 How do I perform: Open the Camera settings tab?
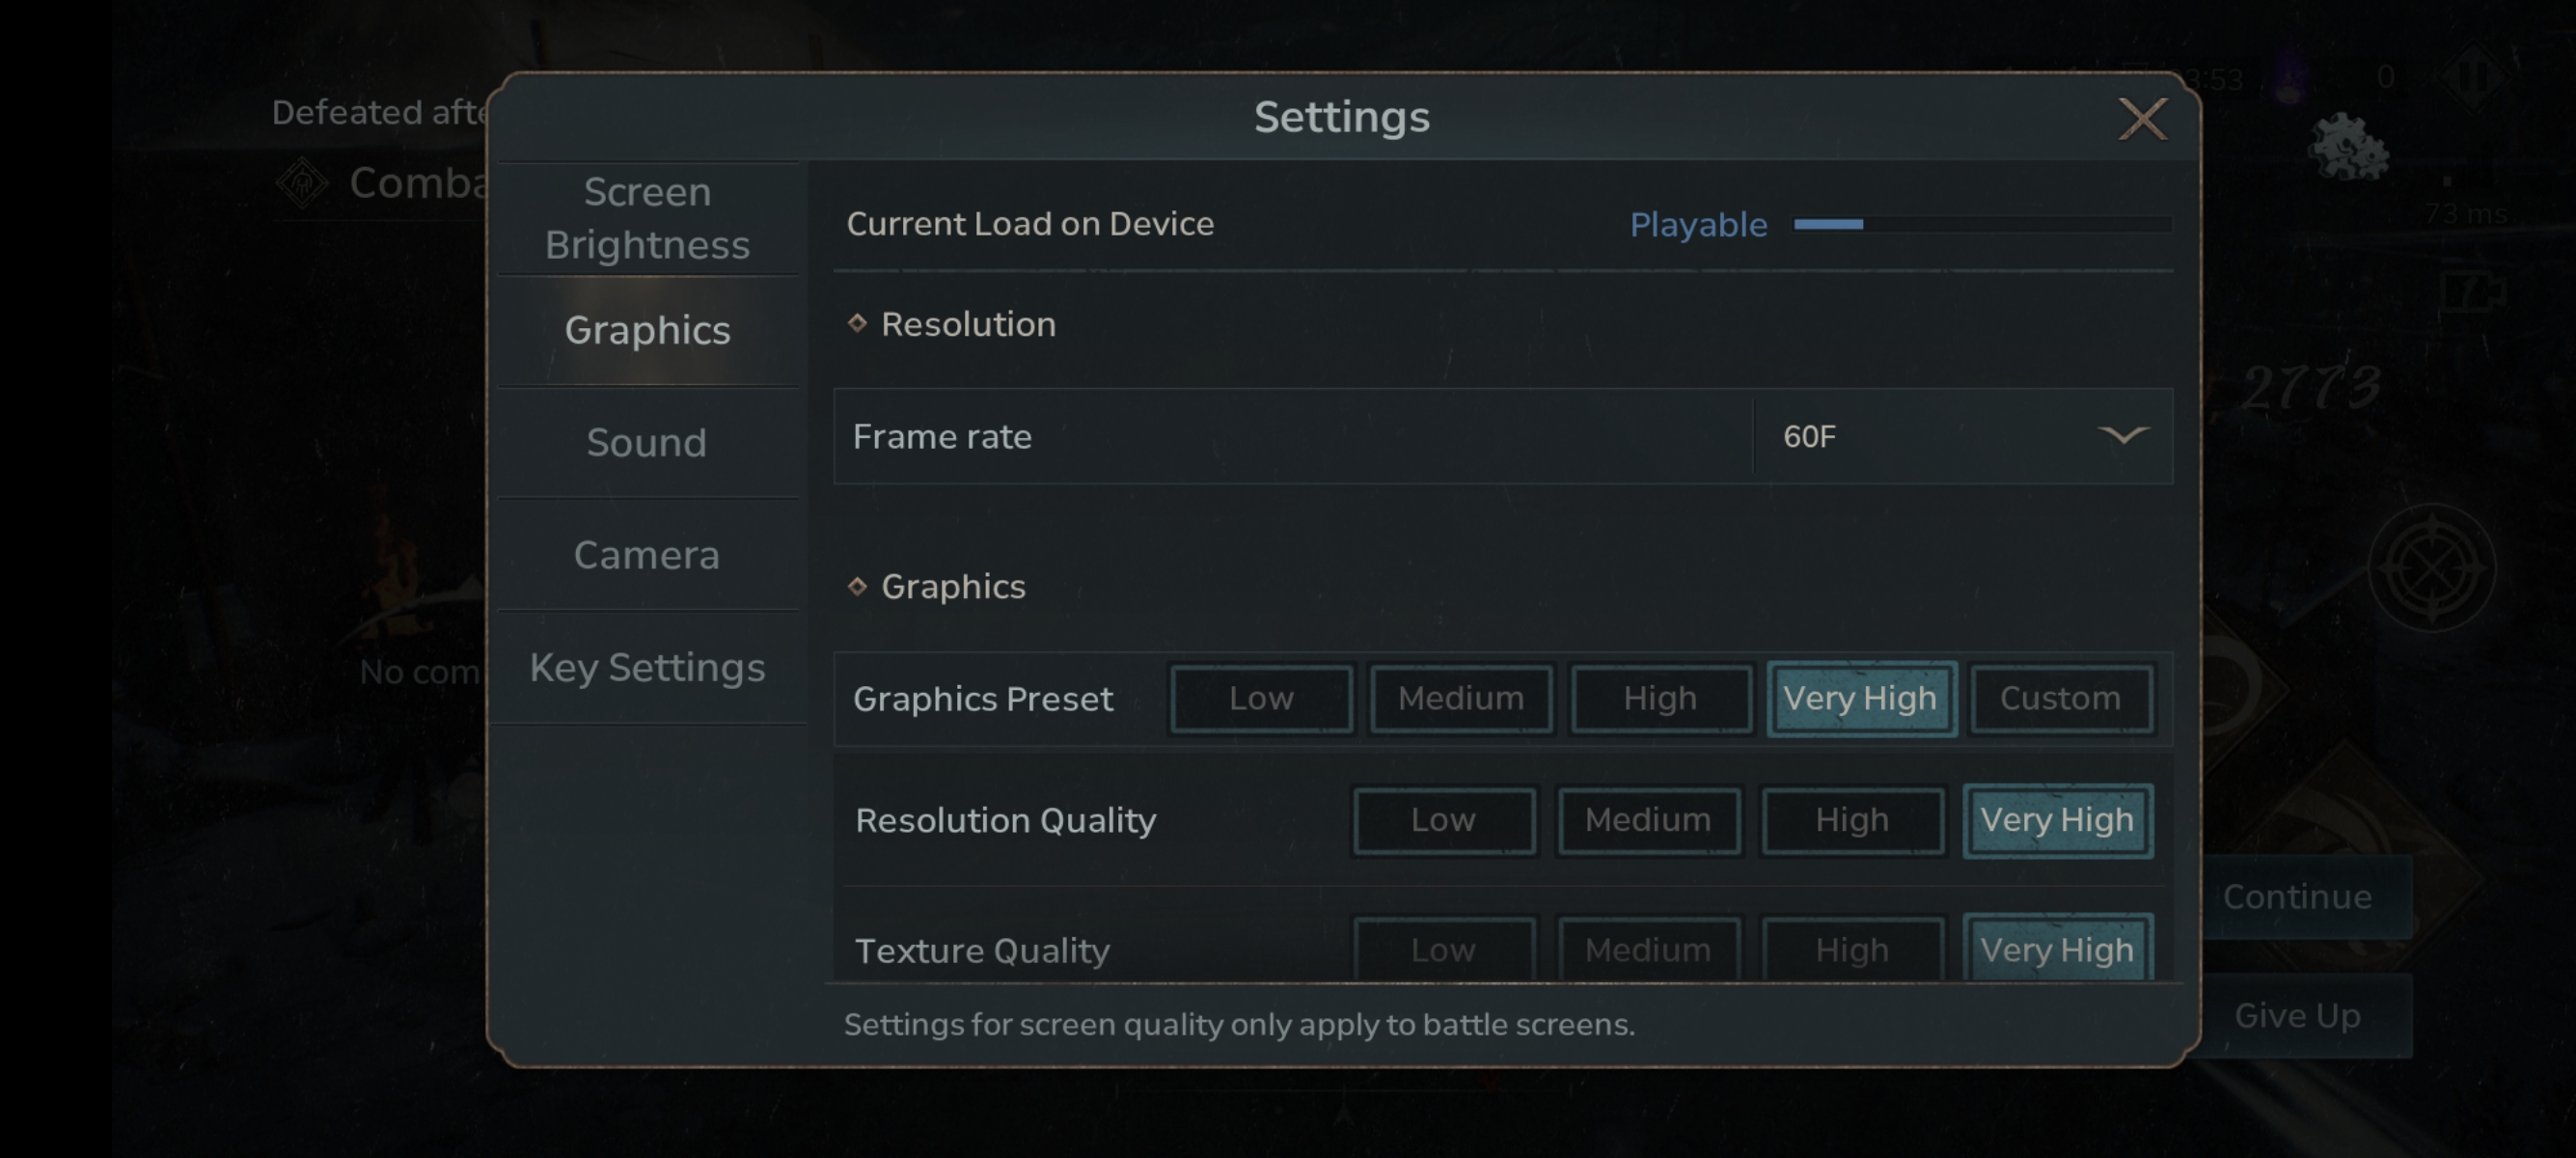(647, 555)
